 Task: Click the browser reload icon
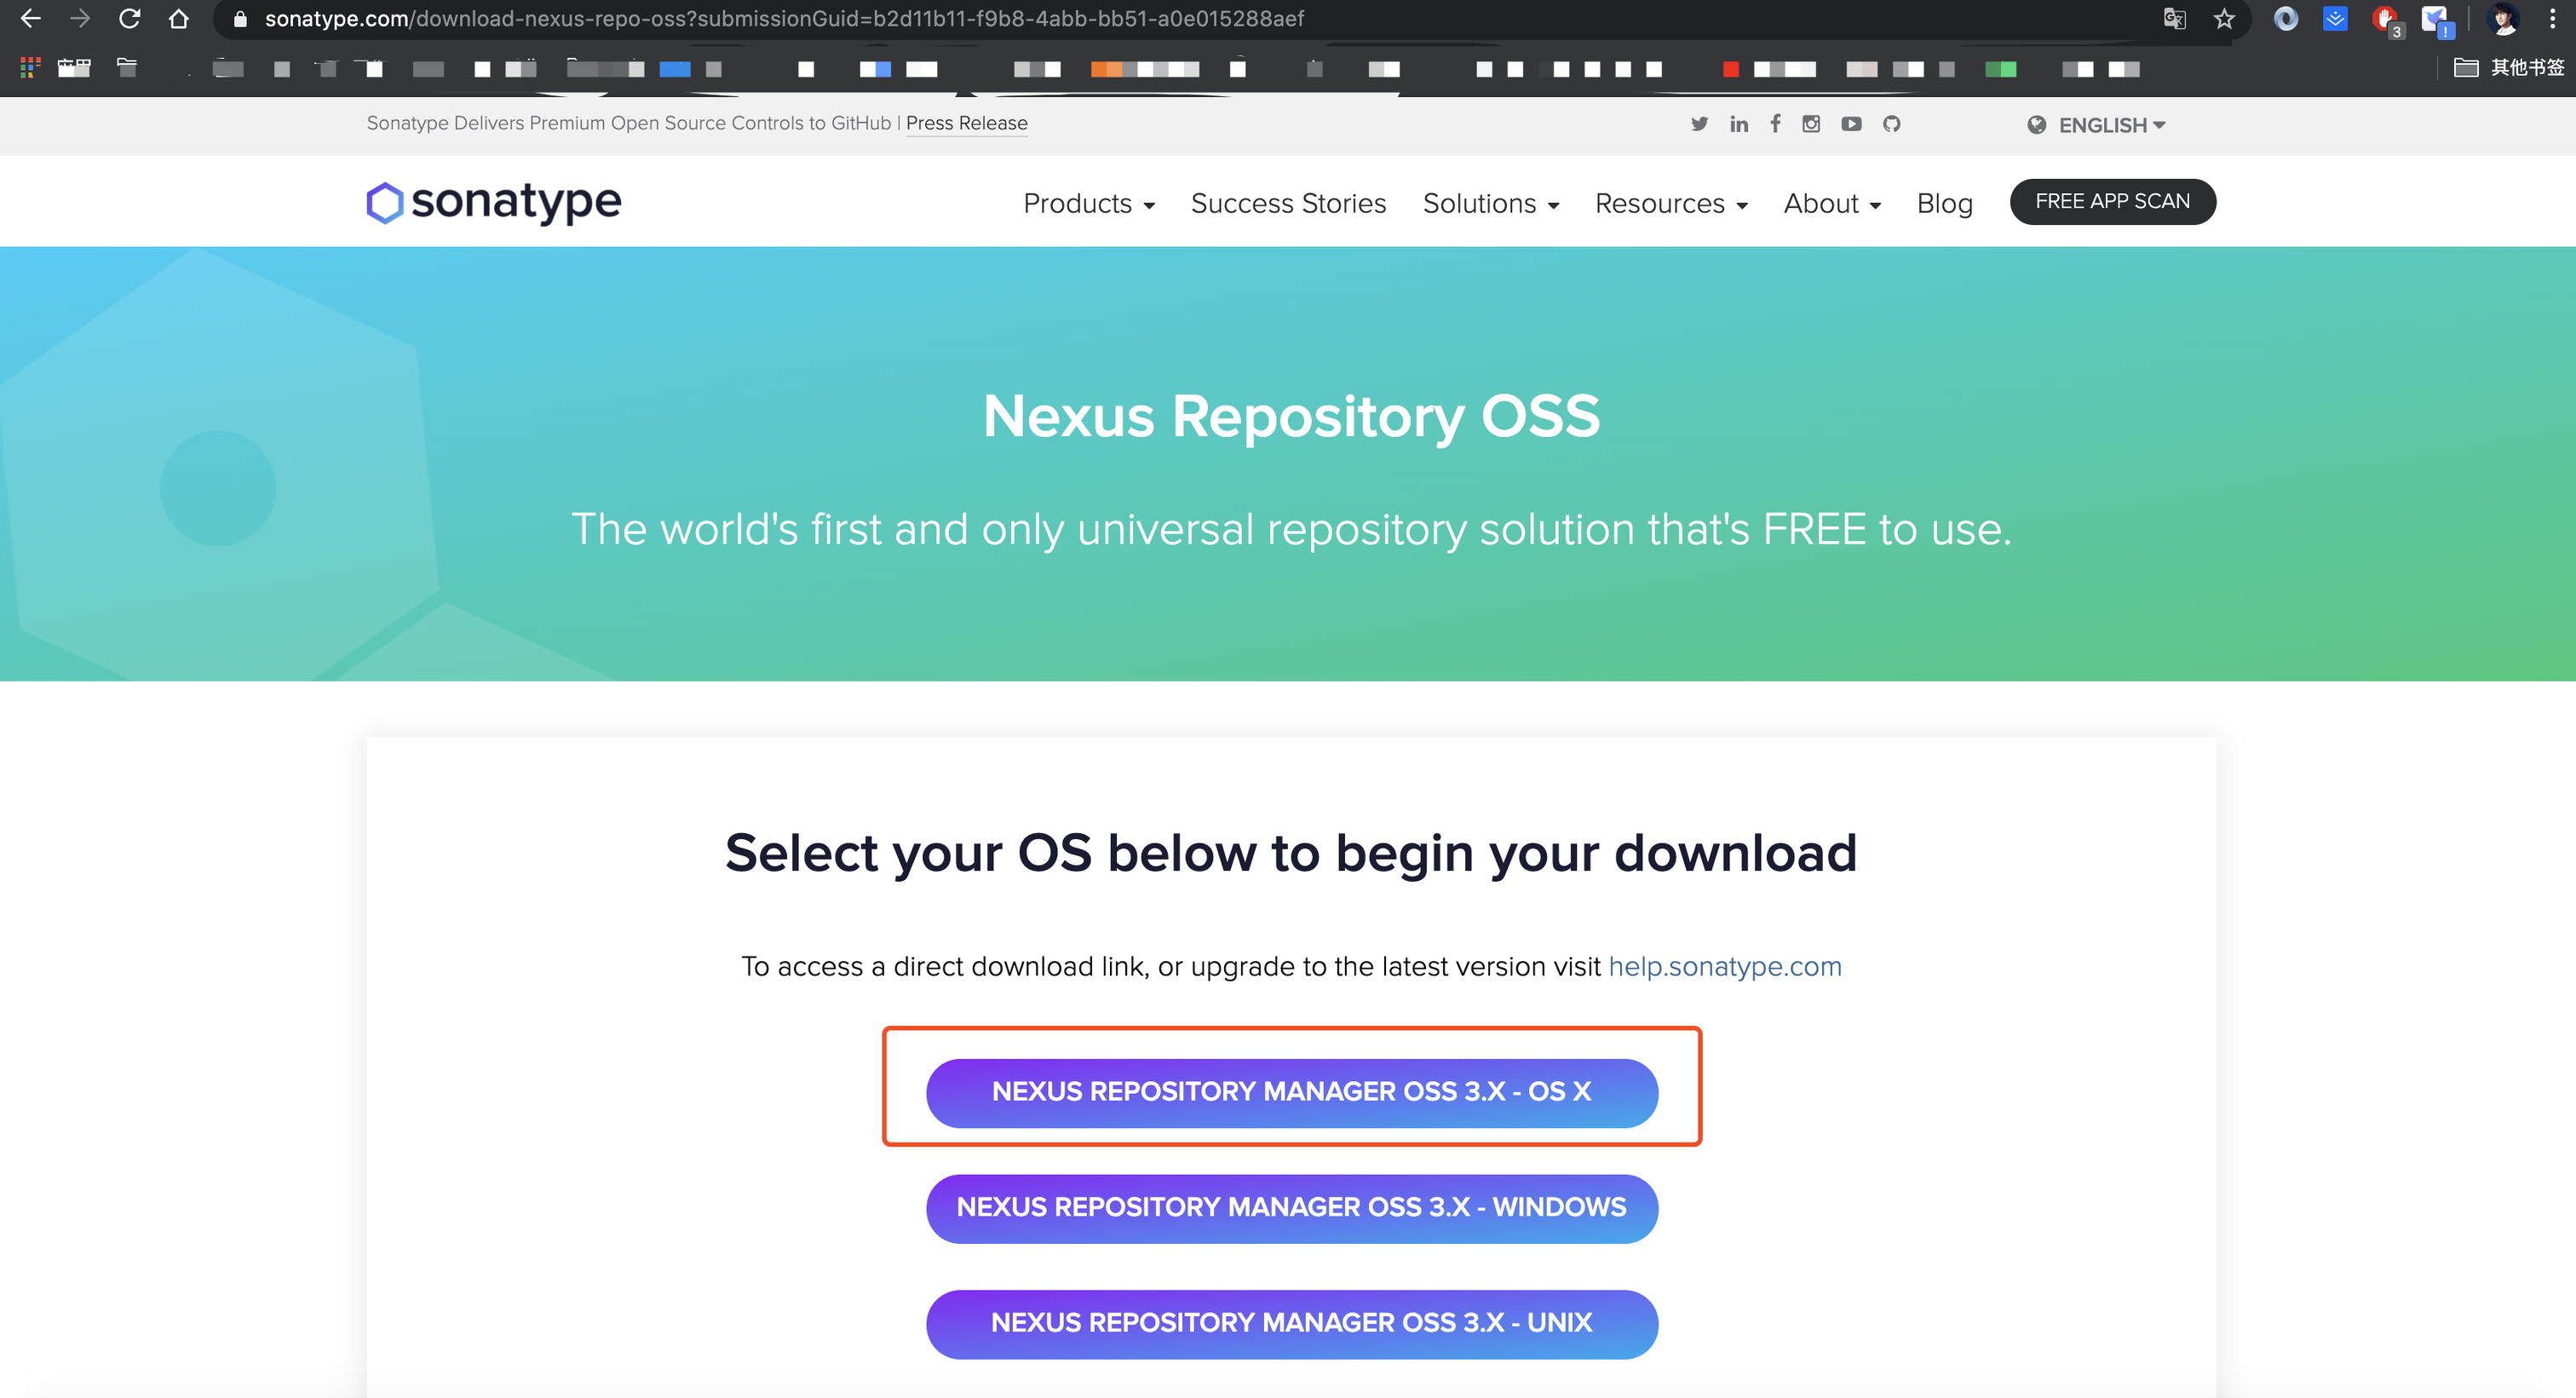(x=129, y=19)
